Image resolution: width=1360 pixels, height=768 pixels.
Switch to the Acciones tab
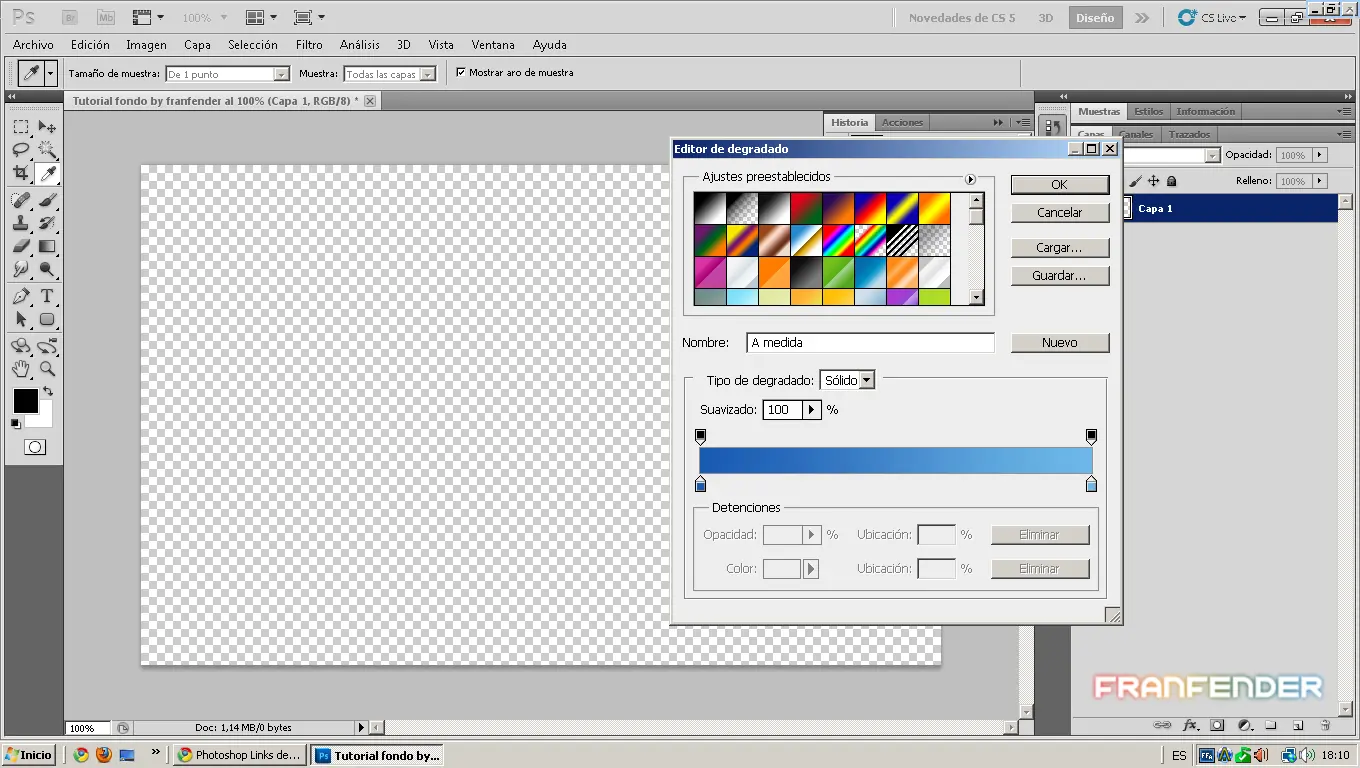point(902,122)
